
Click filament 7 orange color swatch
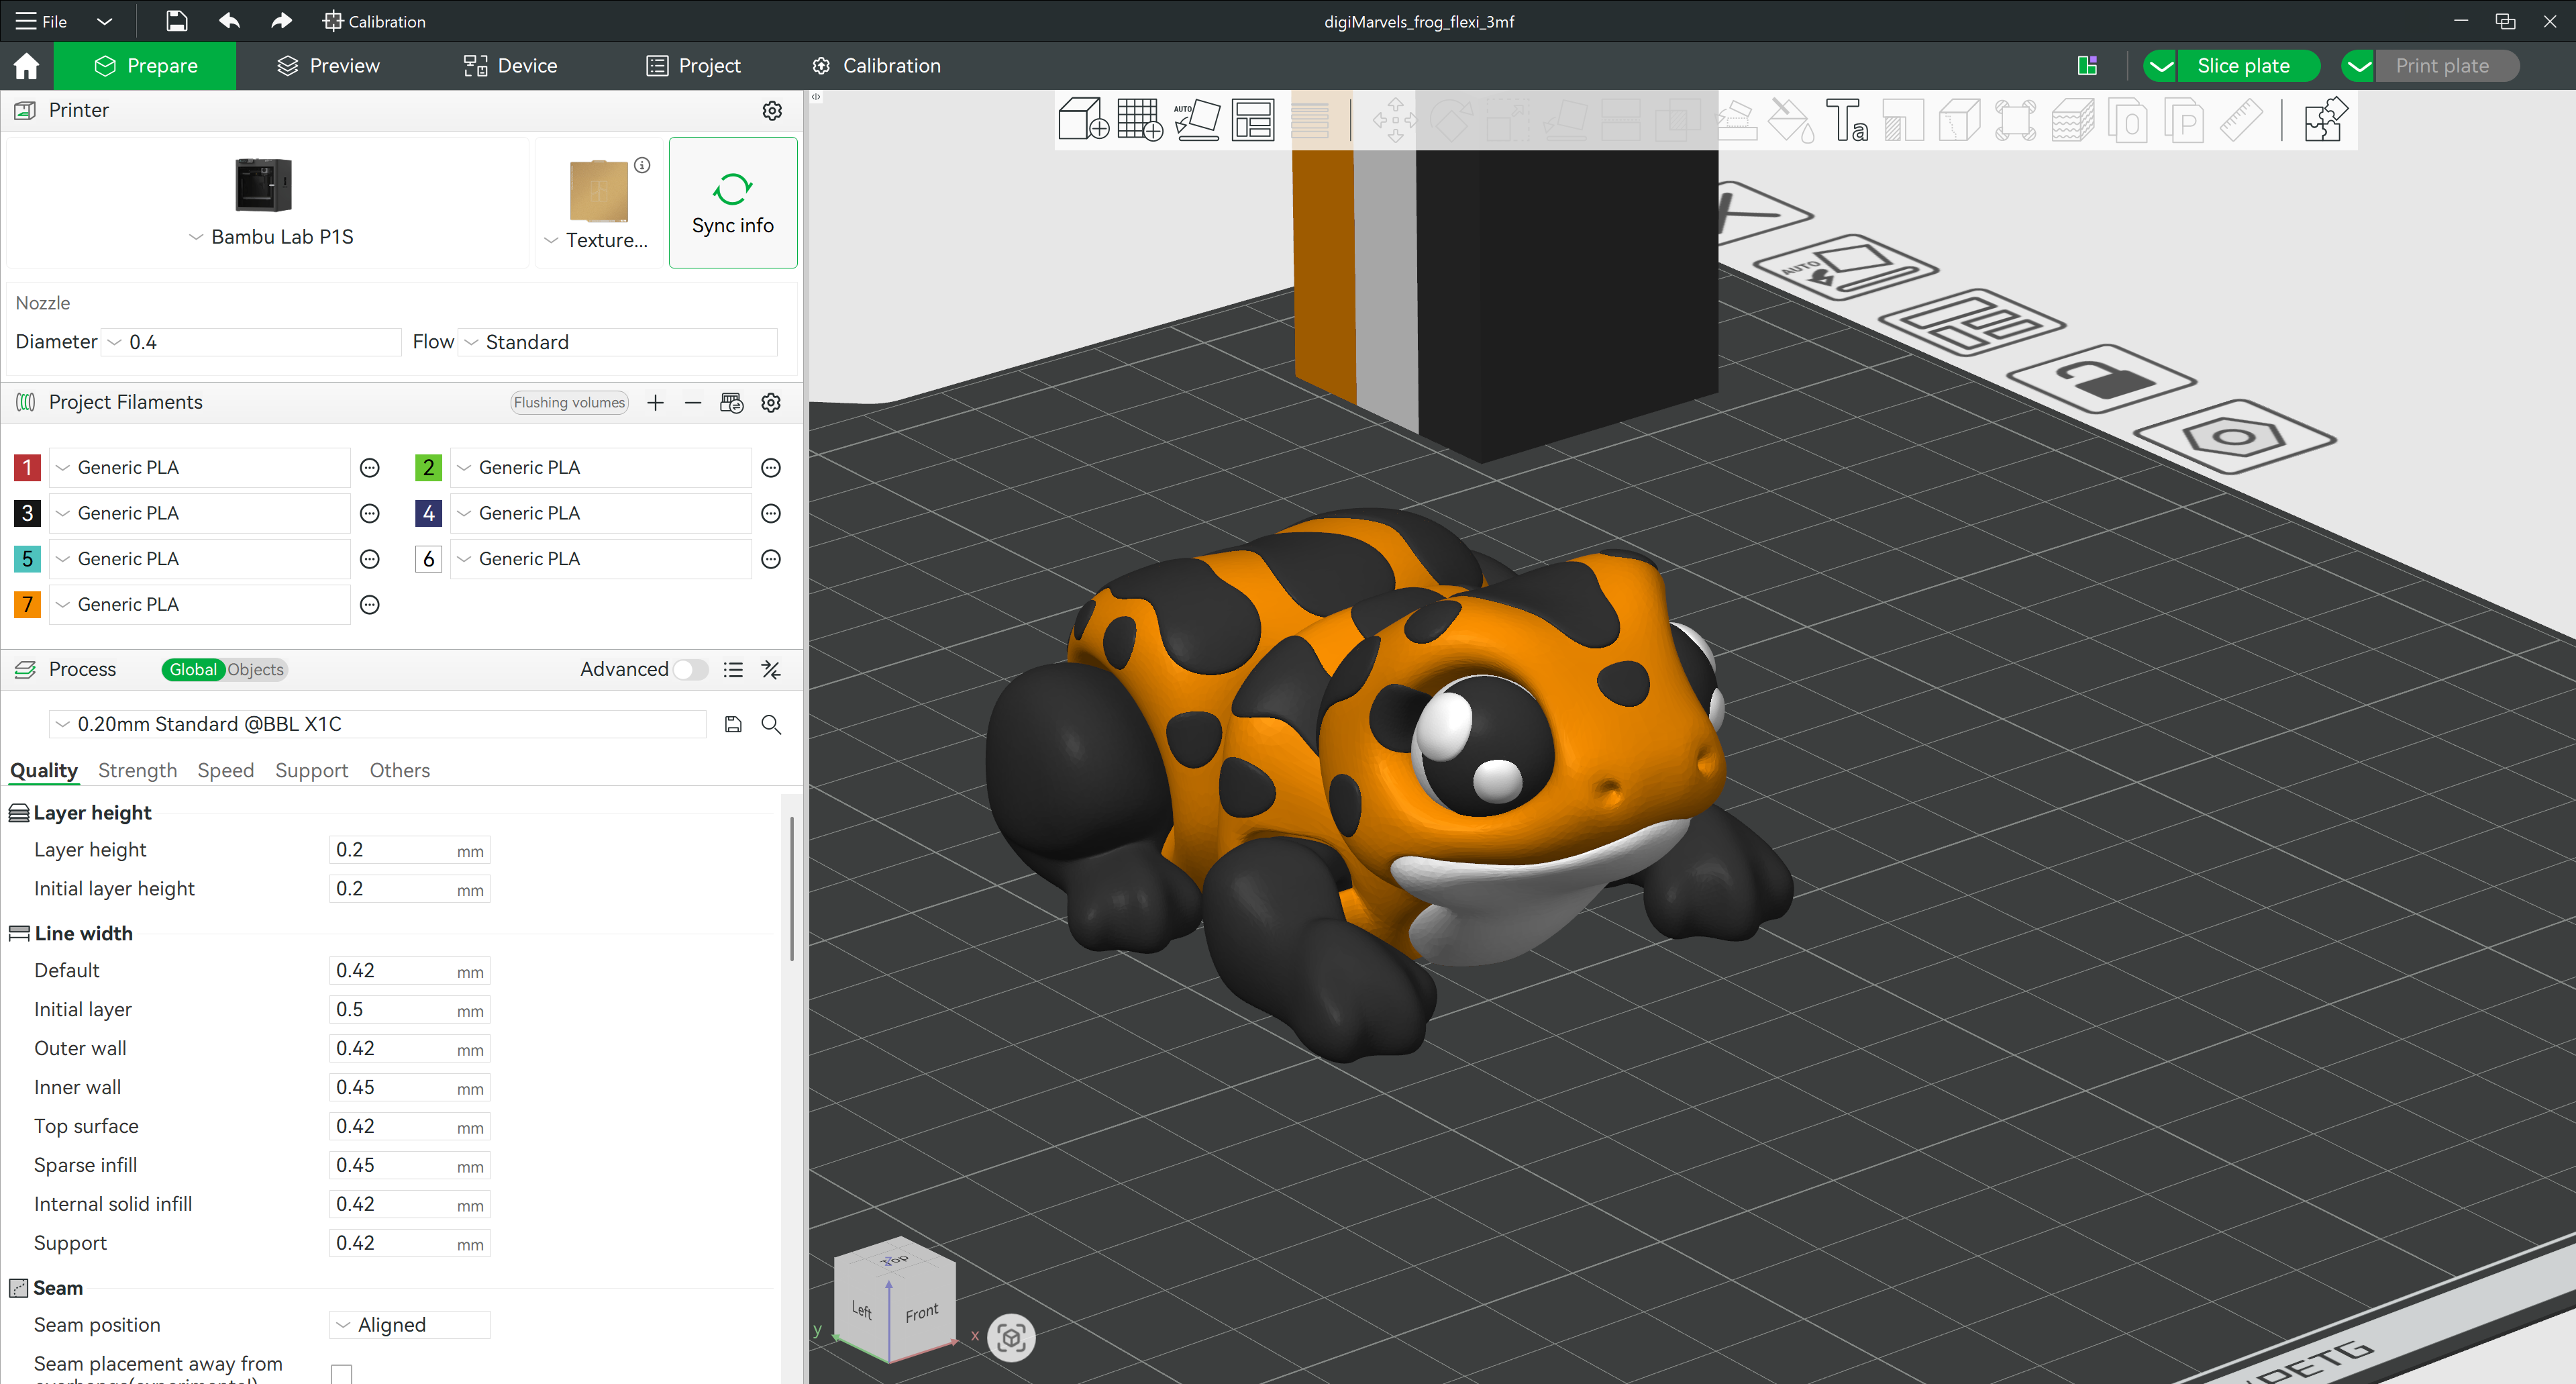click(27, 605)
